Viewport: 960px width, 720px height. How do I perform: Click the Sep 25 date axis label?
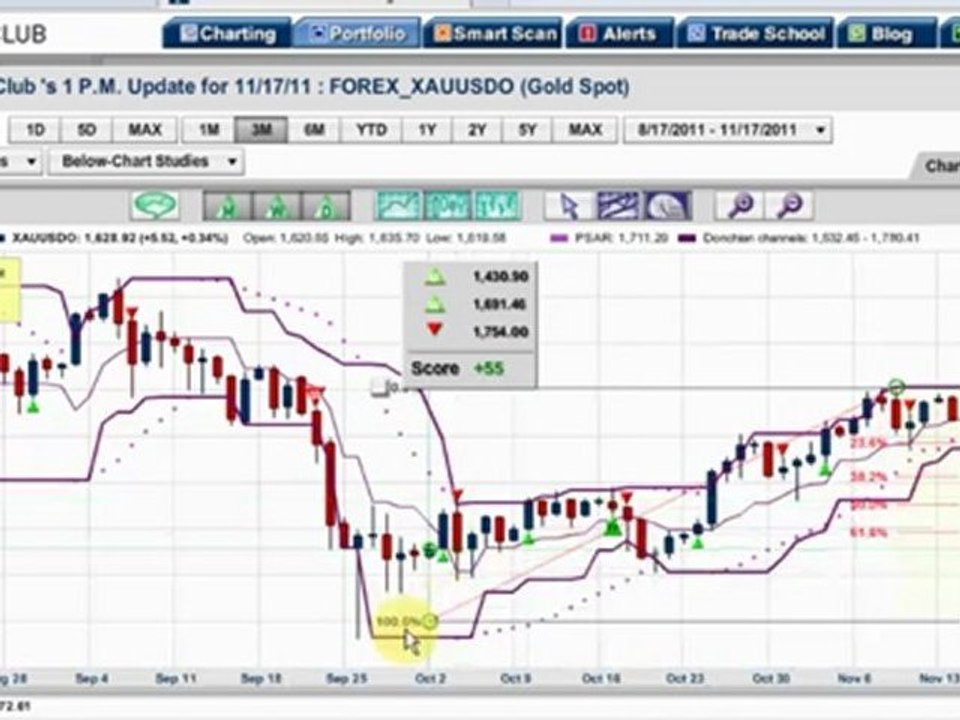point(346,678)
